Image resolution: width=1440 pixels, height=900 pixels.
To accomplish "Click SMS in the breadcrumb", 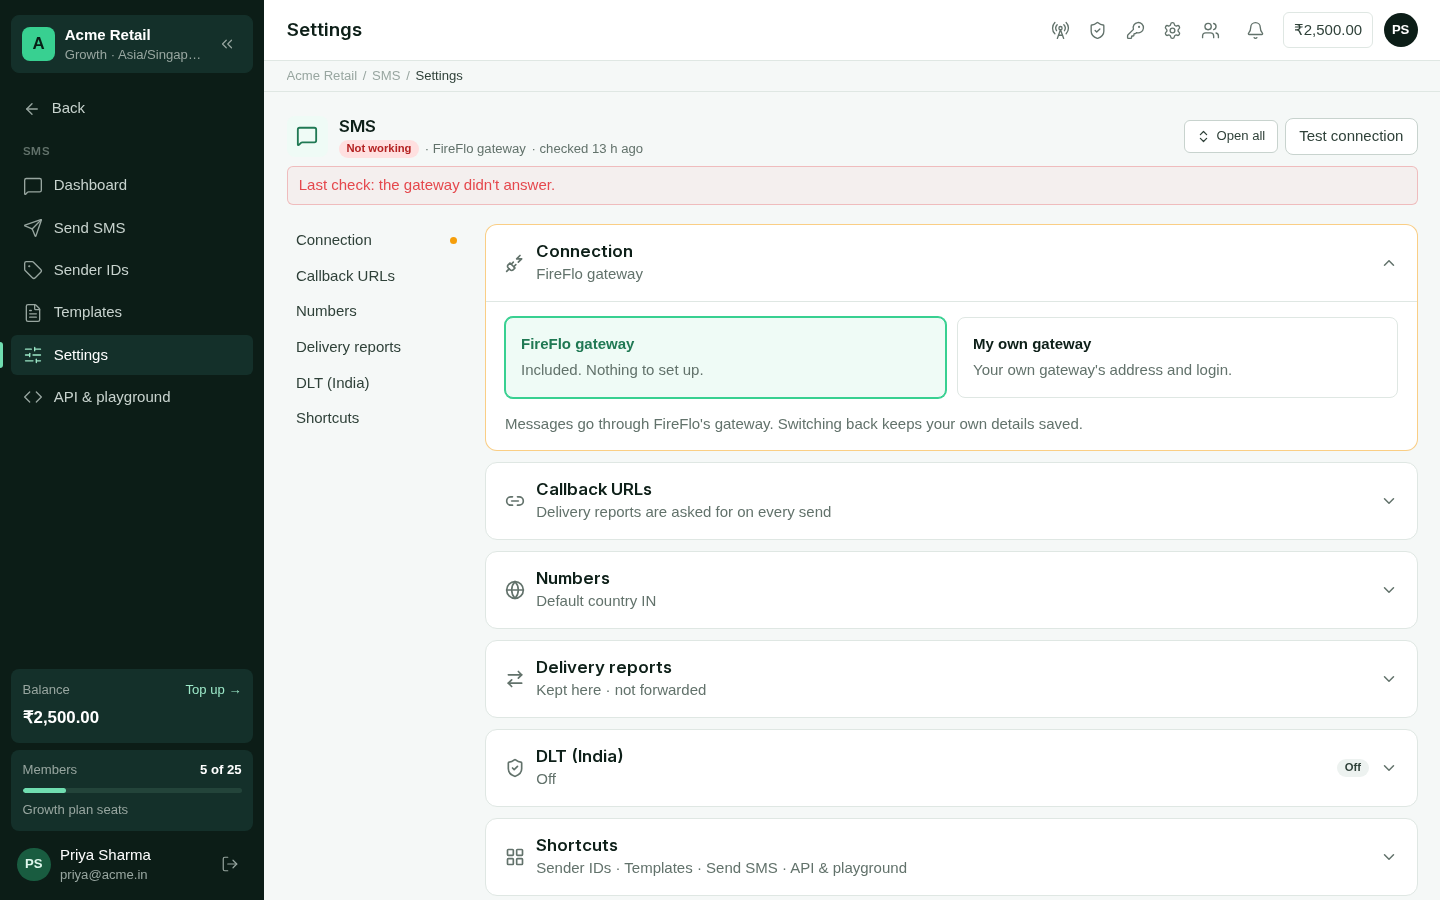I will 386,76.
